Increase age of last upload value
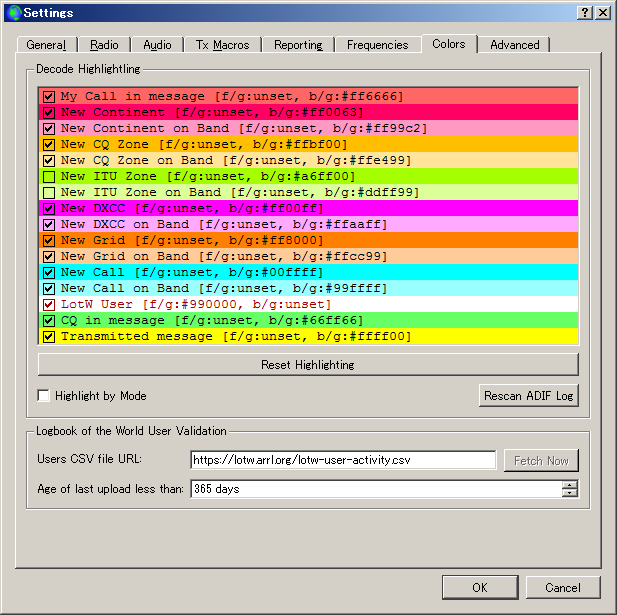This screenshot has width=617, height=615. coord(570,485)
